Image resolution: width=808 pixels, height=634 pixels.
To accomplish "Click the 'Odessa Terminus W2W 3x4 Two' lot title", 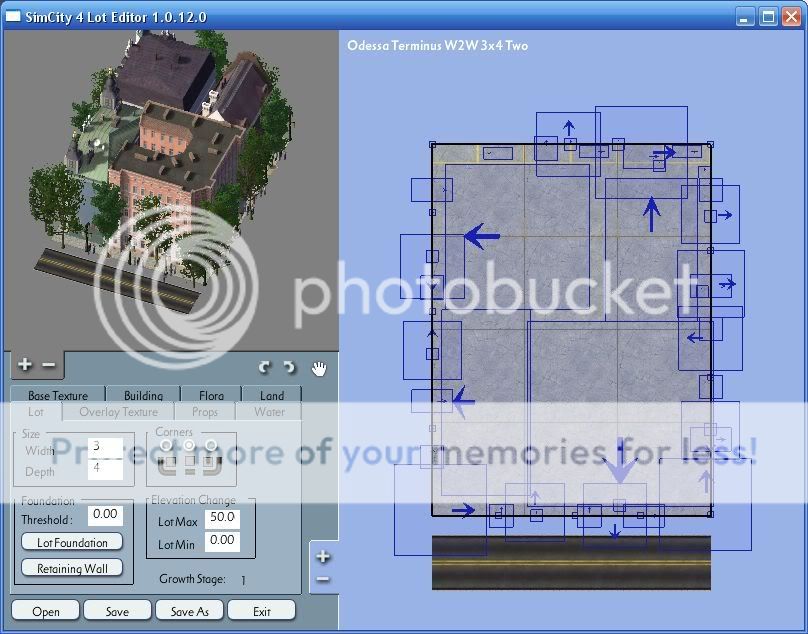I will click(x=437, y=46).
